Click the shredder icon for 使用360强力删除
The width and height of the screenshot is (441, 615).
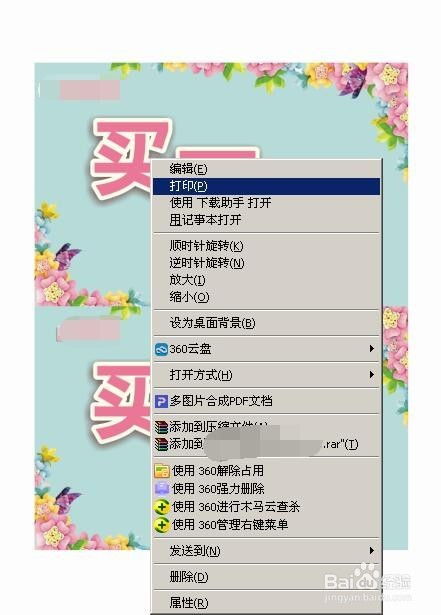(x=161, y=488)
